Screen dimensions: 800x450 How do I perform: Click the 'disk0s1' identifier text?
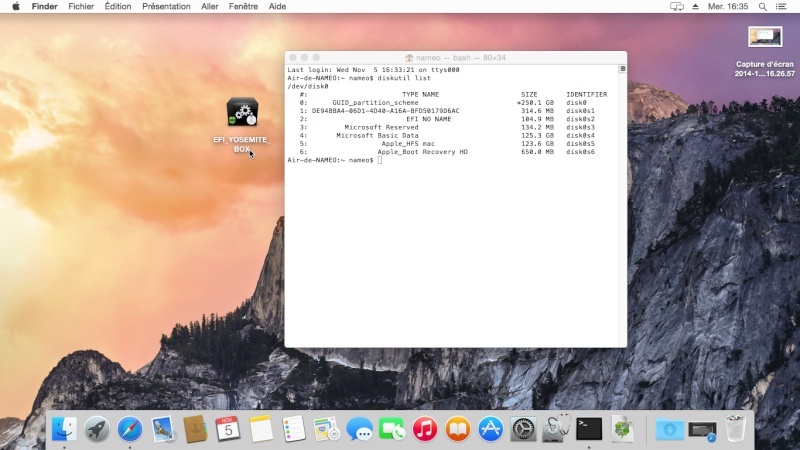[x=580, y=111]
